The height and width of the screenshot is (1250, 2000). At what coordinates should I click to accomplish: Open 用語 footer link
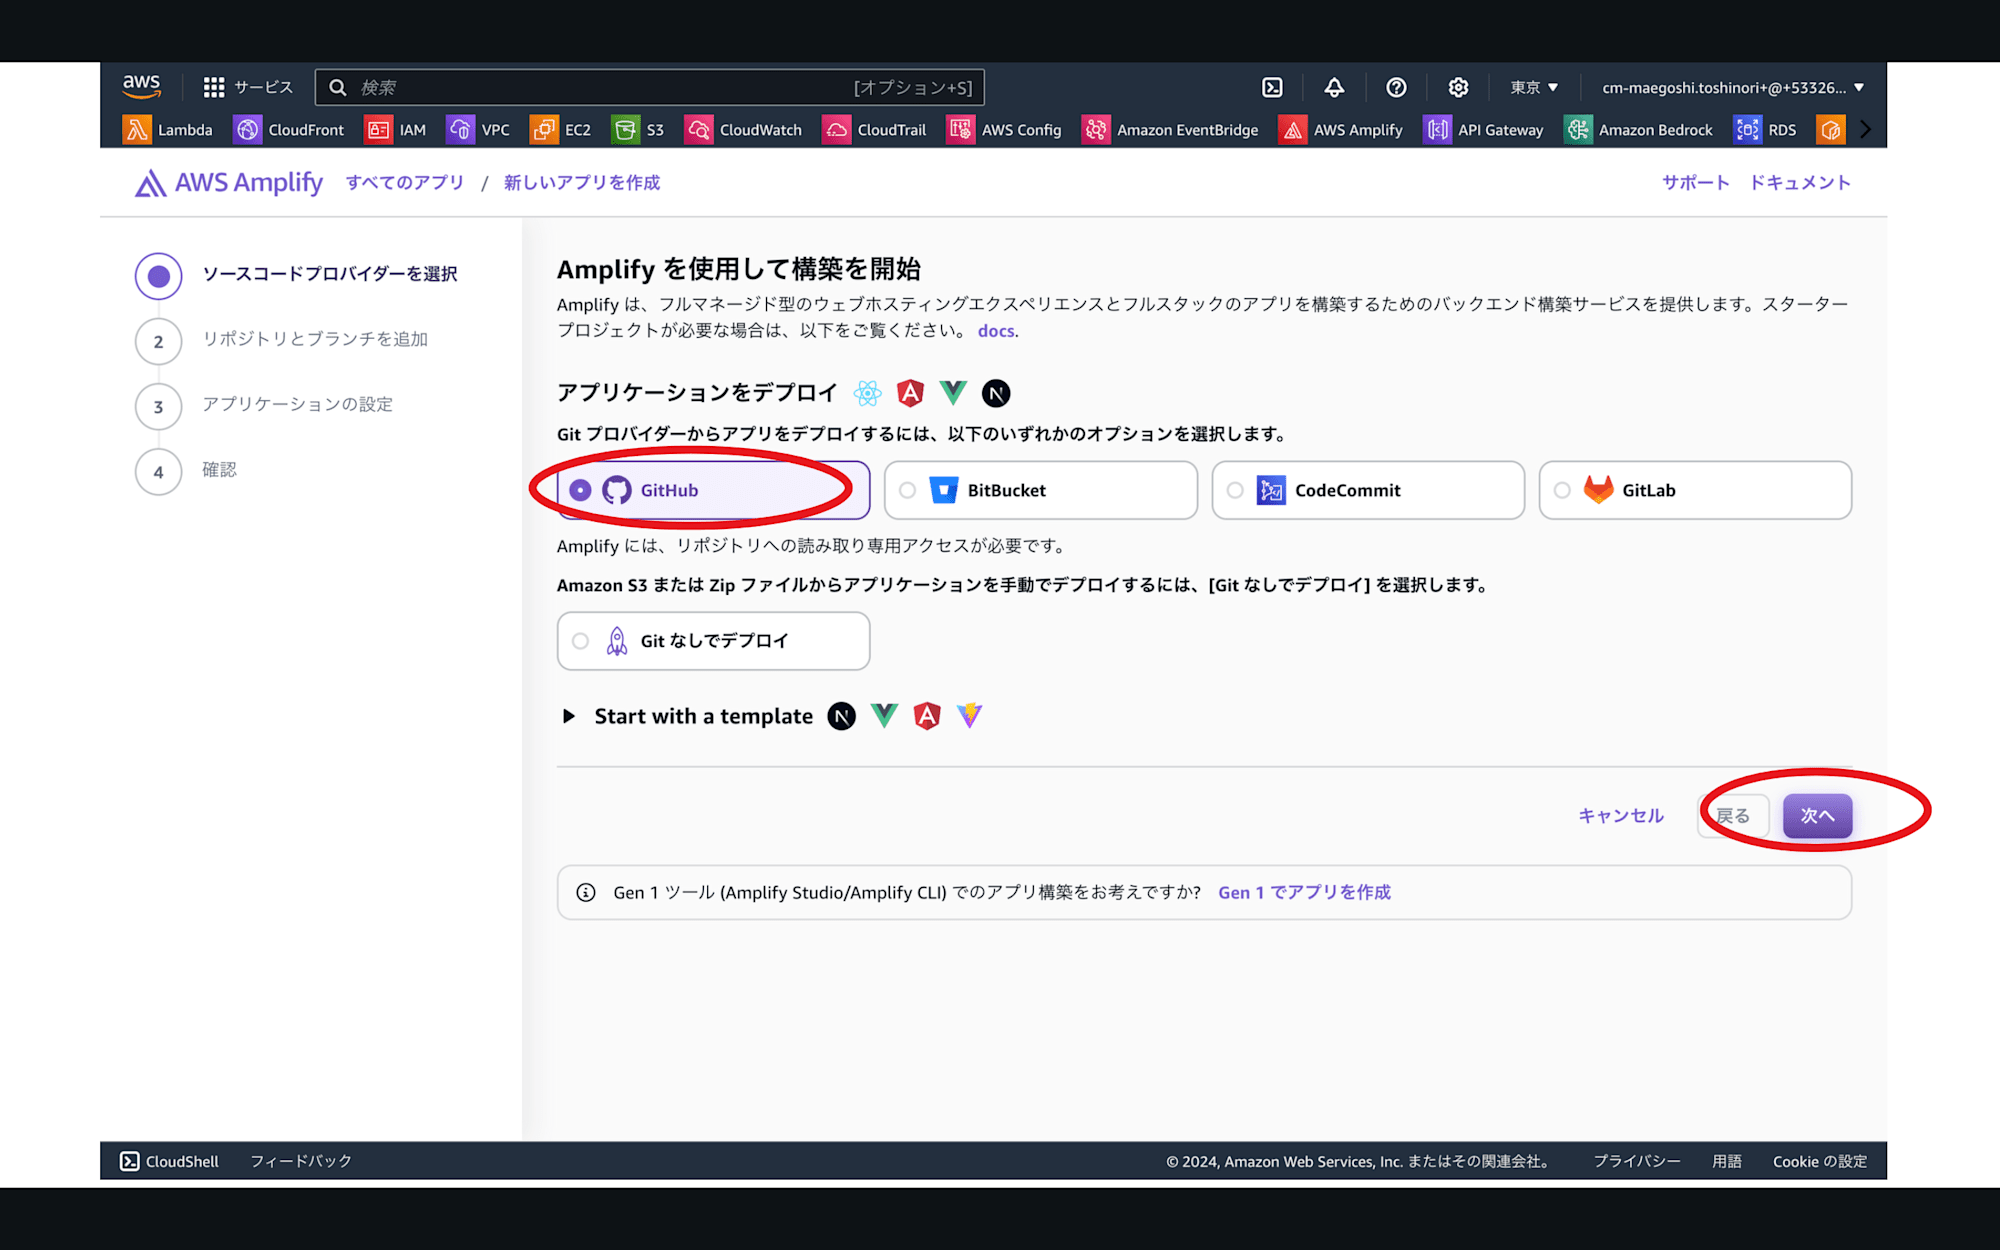[1726, 1161]
